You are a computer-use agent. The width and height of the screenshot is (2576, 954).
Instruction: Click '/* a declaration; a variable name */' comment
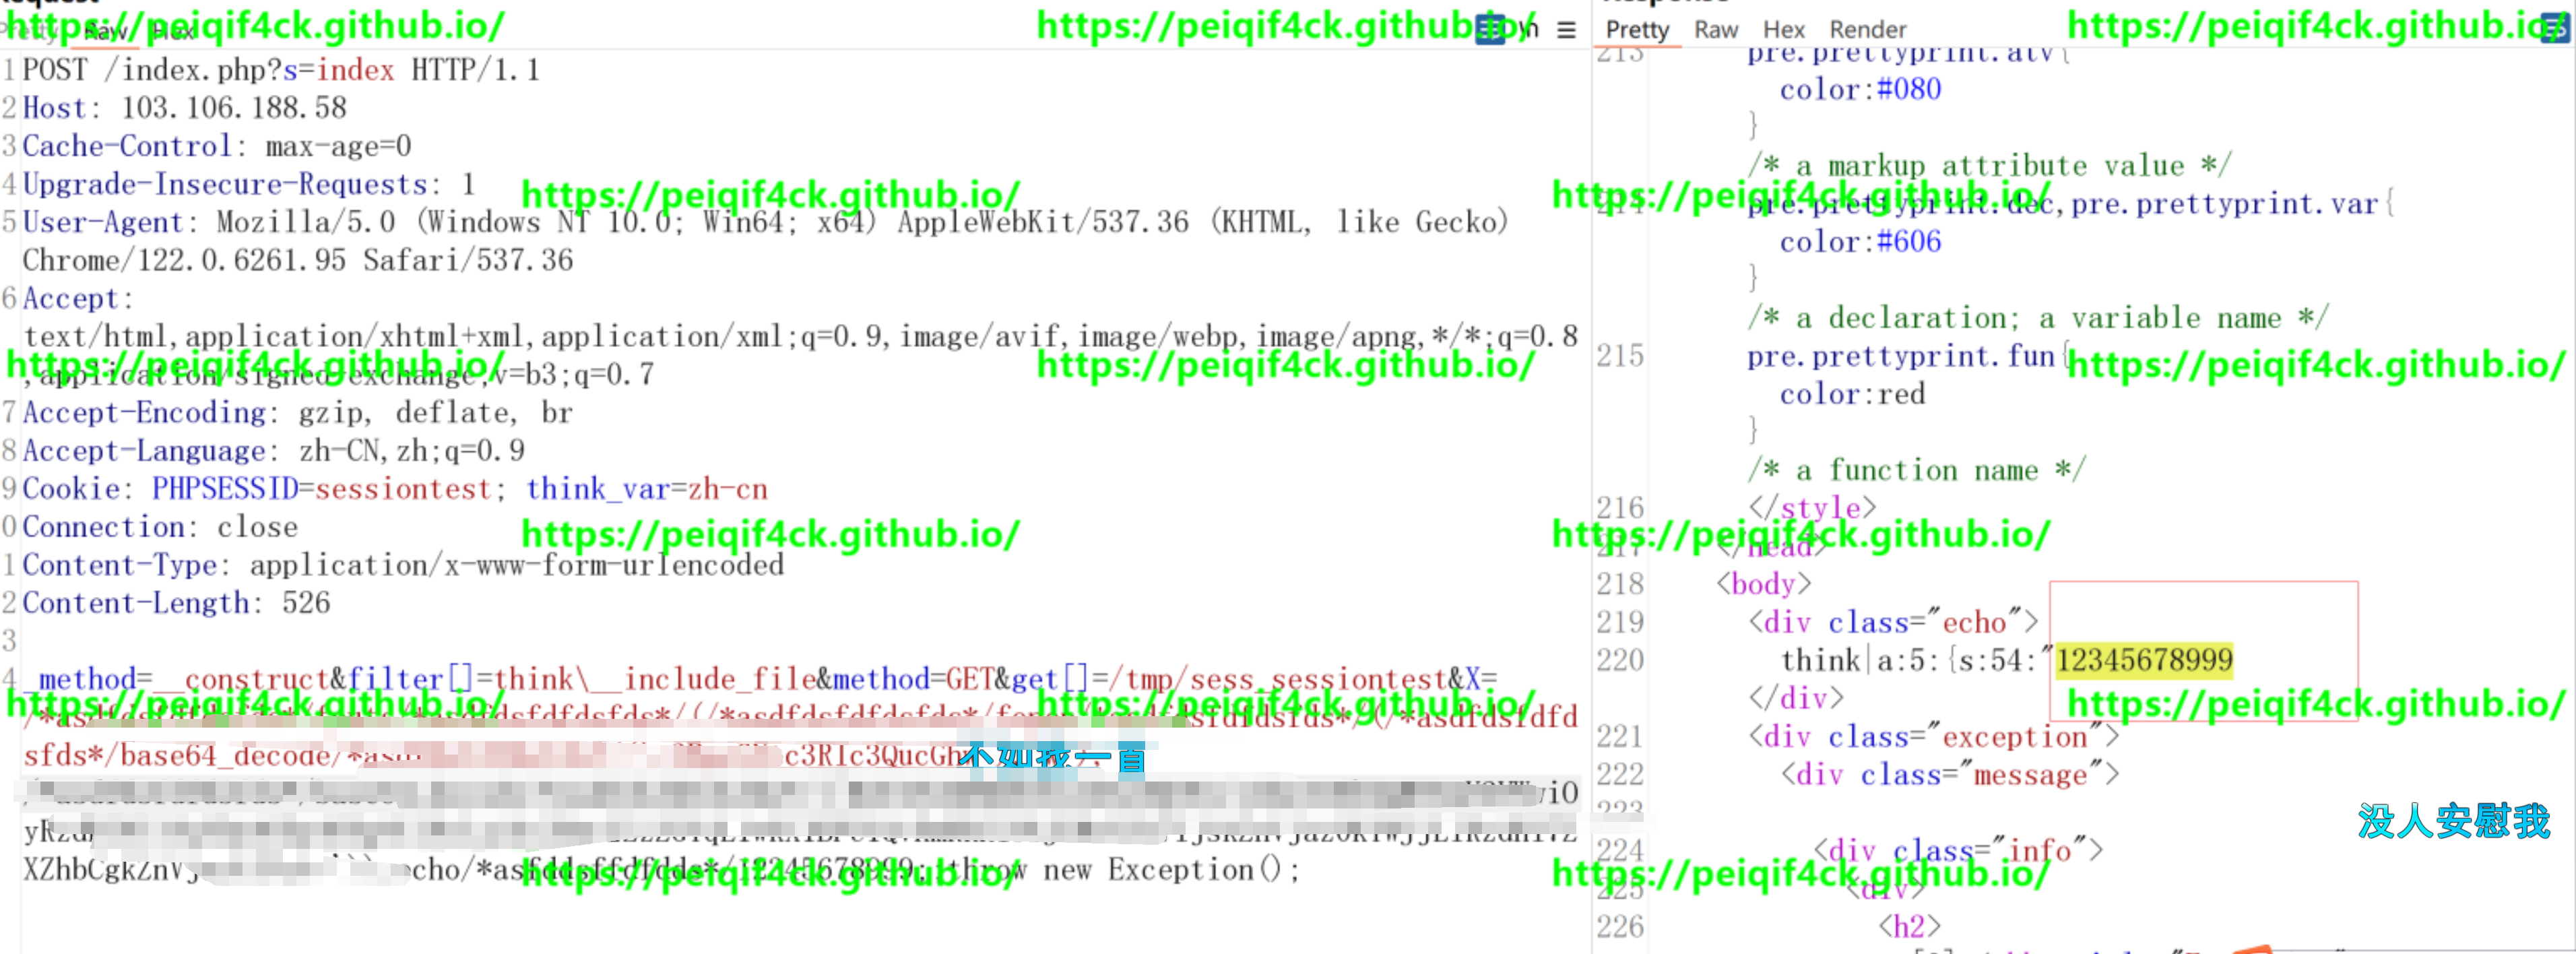2038,317
